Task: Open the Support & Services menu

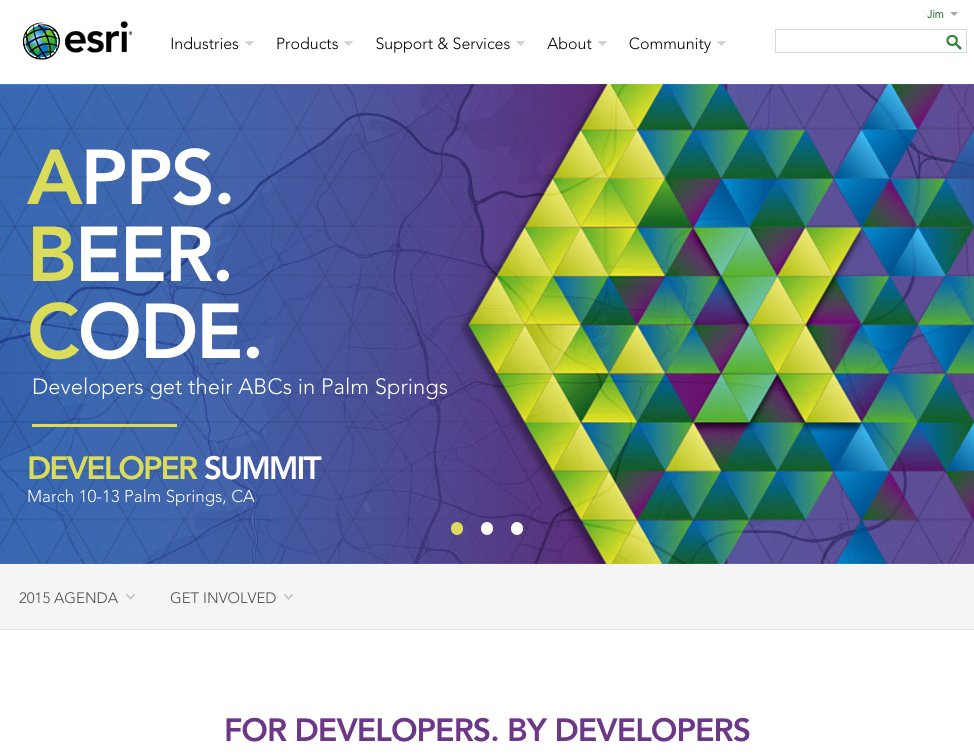Action: coord(450,43)
